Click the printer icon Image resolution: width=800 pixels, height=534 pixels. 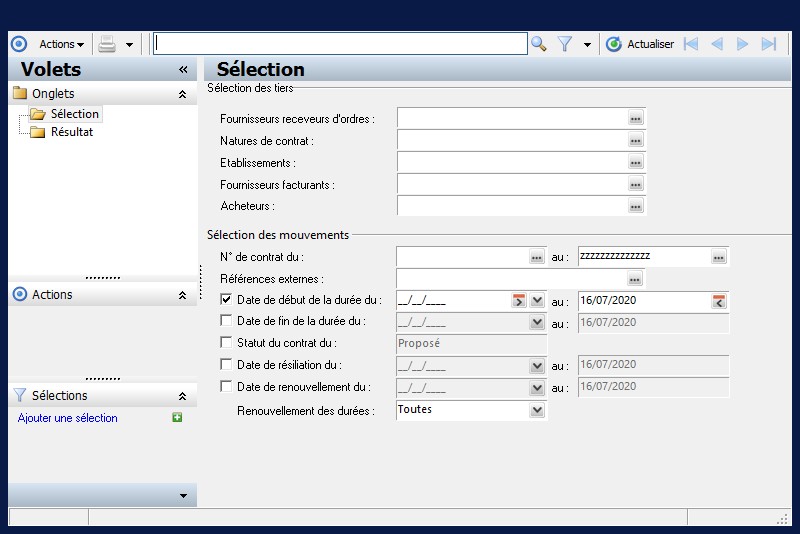(107, 44)
